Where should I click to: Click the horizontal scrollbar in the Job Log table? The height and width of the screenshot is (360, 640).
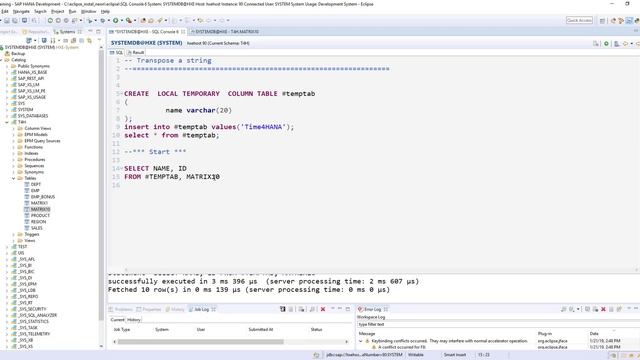200,342
